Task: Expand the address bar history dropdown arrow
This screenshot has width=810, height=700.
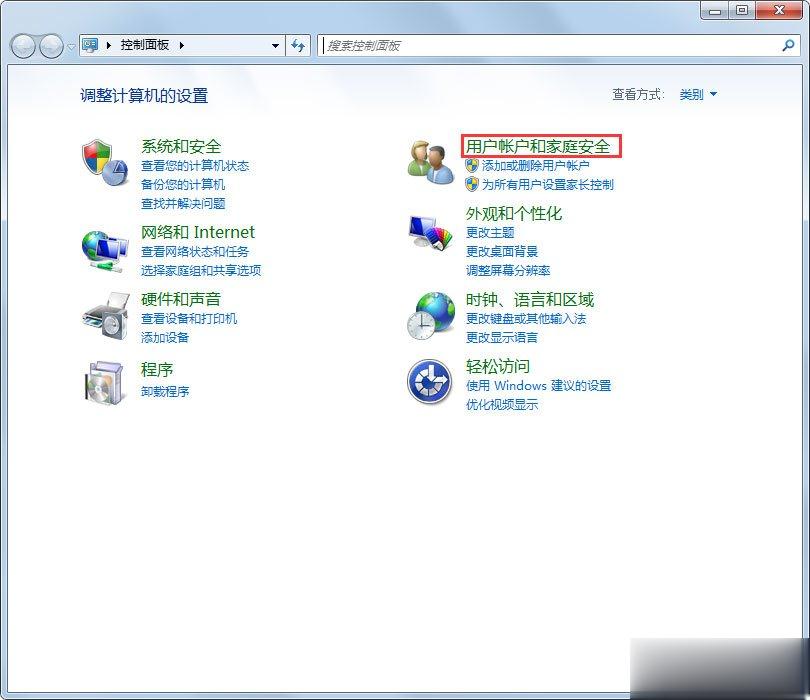Action: 275,45
